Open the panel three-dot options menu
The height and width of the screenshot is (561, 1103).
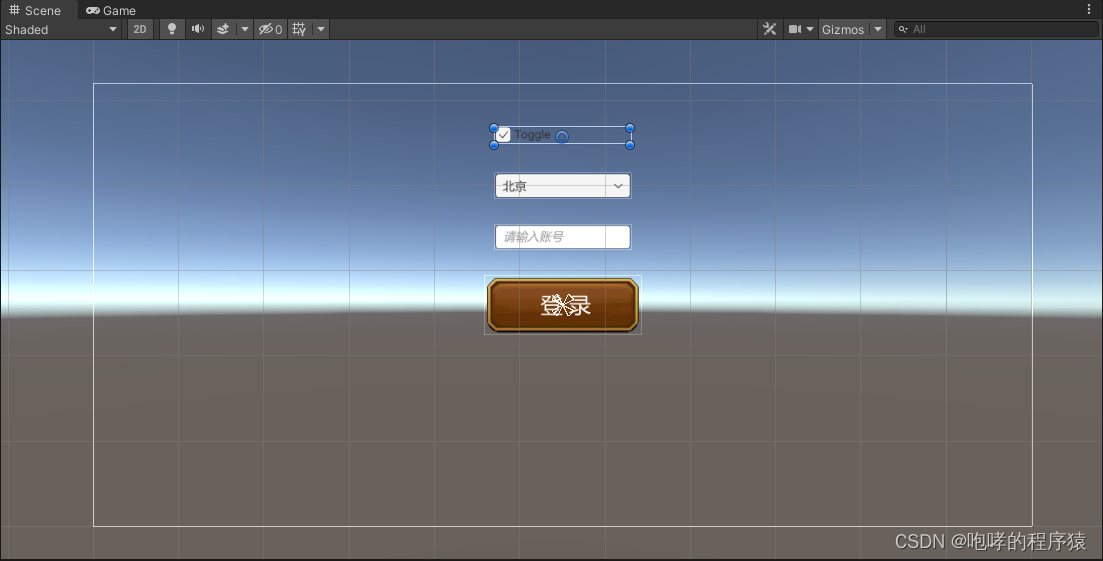coord(1089,9)
